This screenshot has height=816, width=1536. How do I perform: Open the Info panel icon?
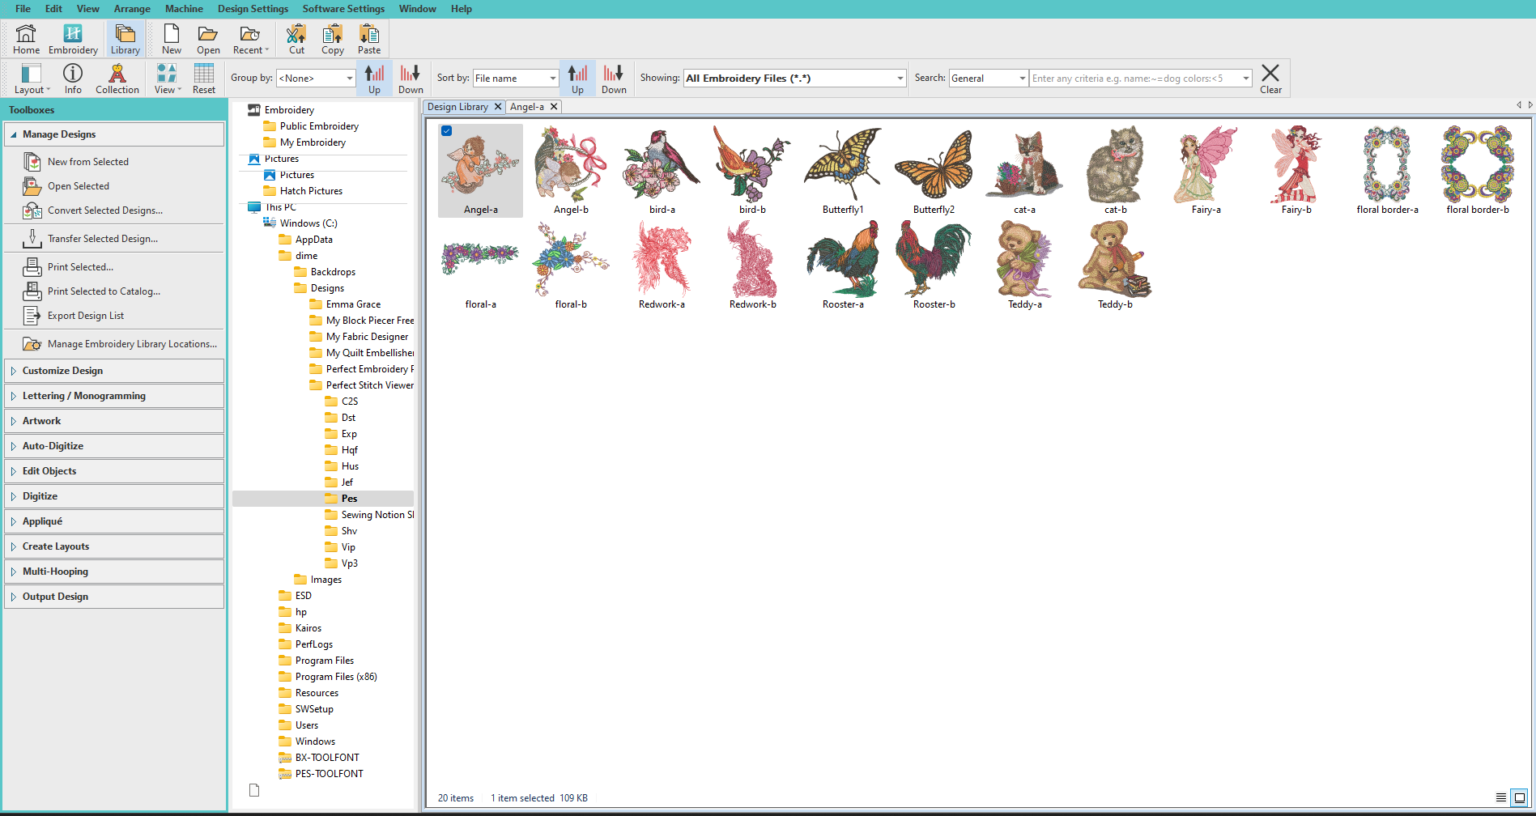point(71,77)
